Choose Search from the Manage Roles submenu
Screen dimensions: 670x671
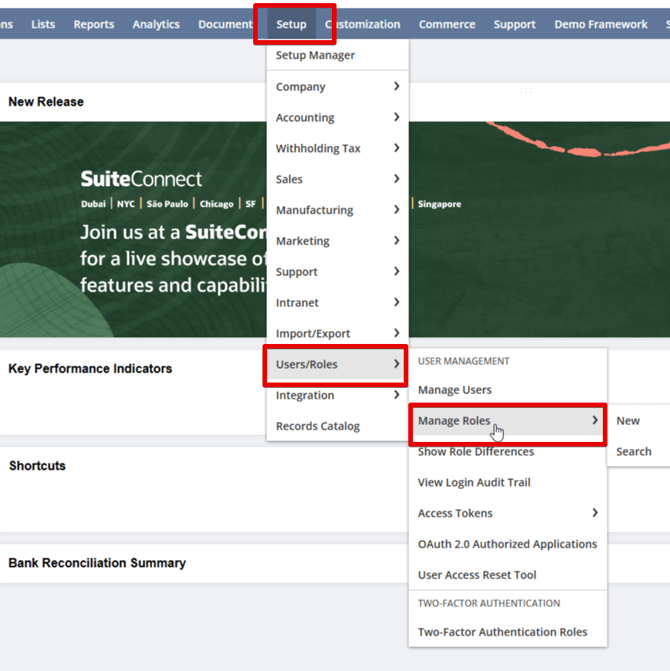point(634,452)
